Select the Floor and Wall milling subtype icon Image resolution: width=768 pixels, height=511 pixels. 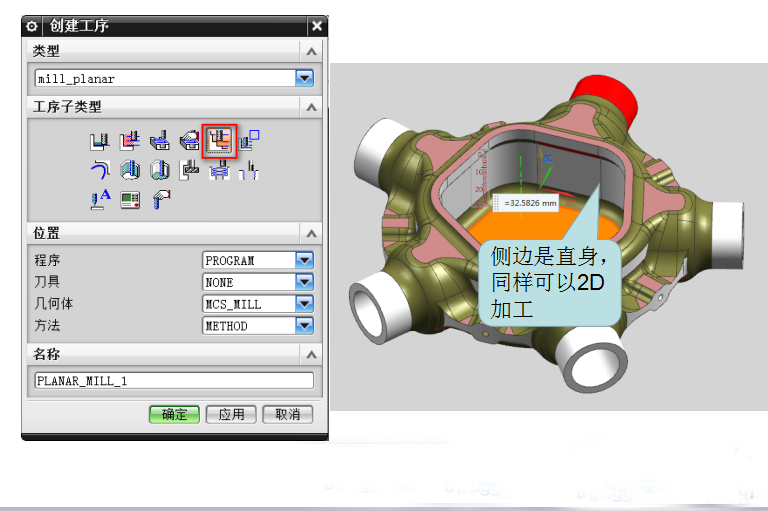[98, 142]
